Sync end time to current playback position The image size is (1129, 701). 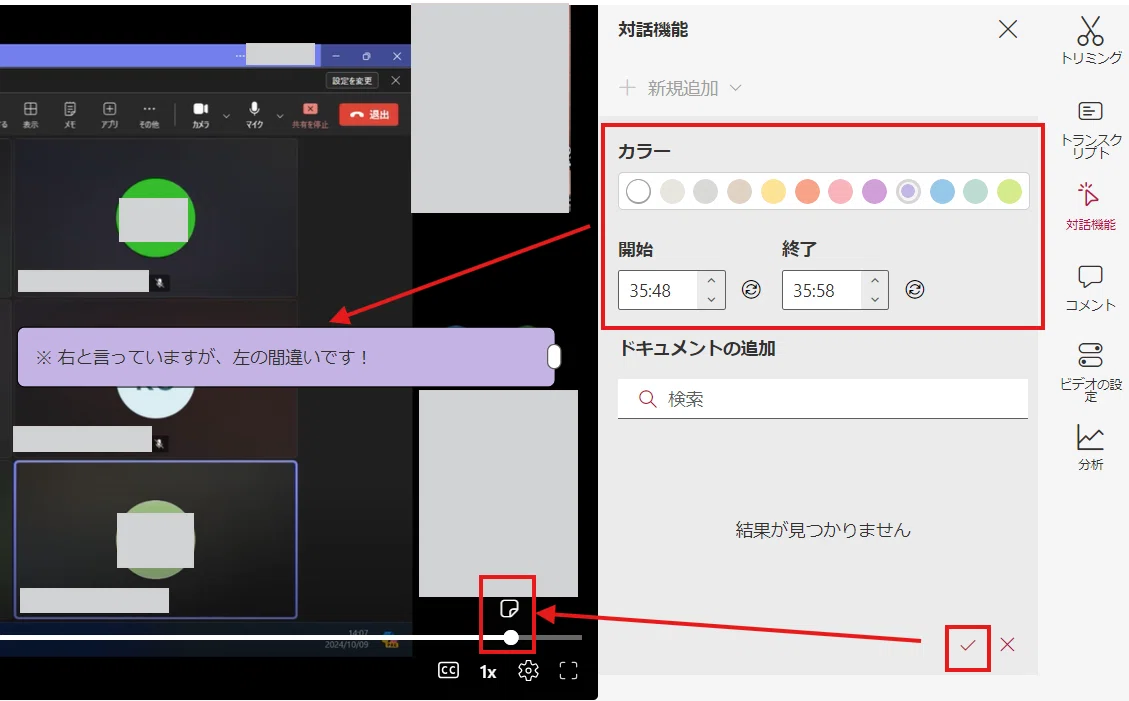(914, 289)
